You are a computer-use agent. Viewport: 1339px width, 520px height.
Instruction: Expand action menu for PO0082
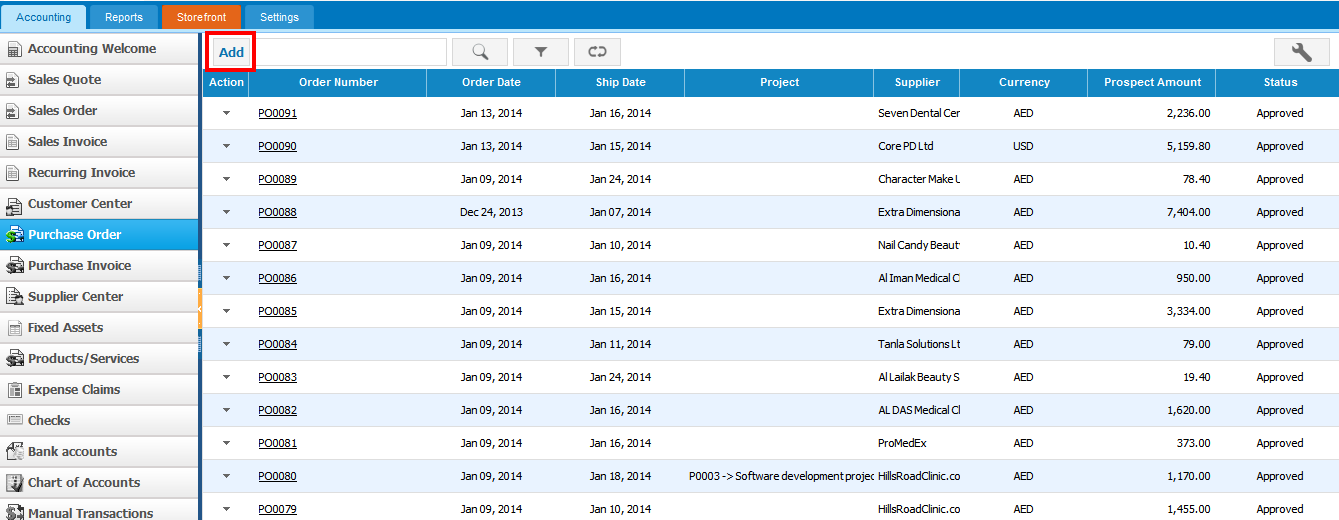226,410
